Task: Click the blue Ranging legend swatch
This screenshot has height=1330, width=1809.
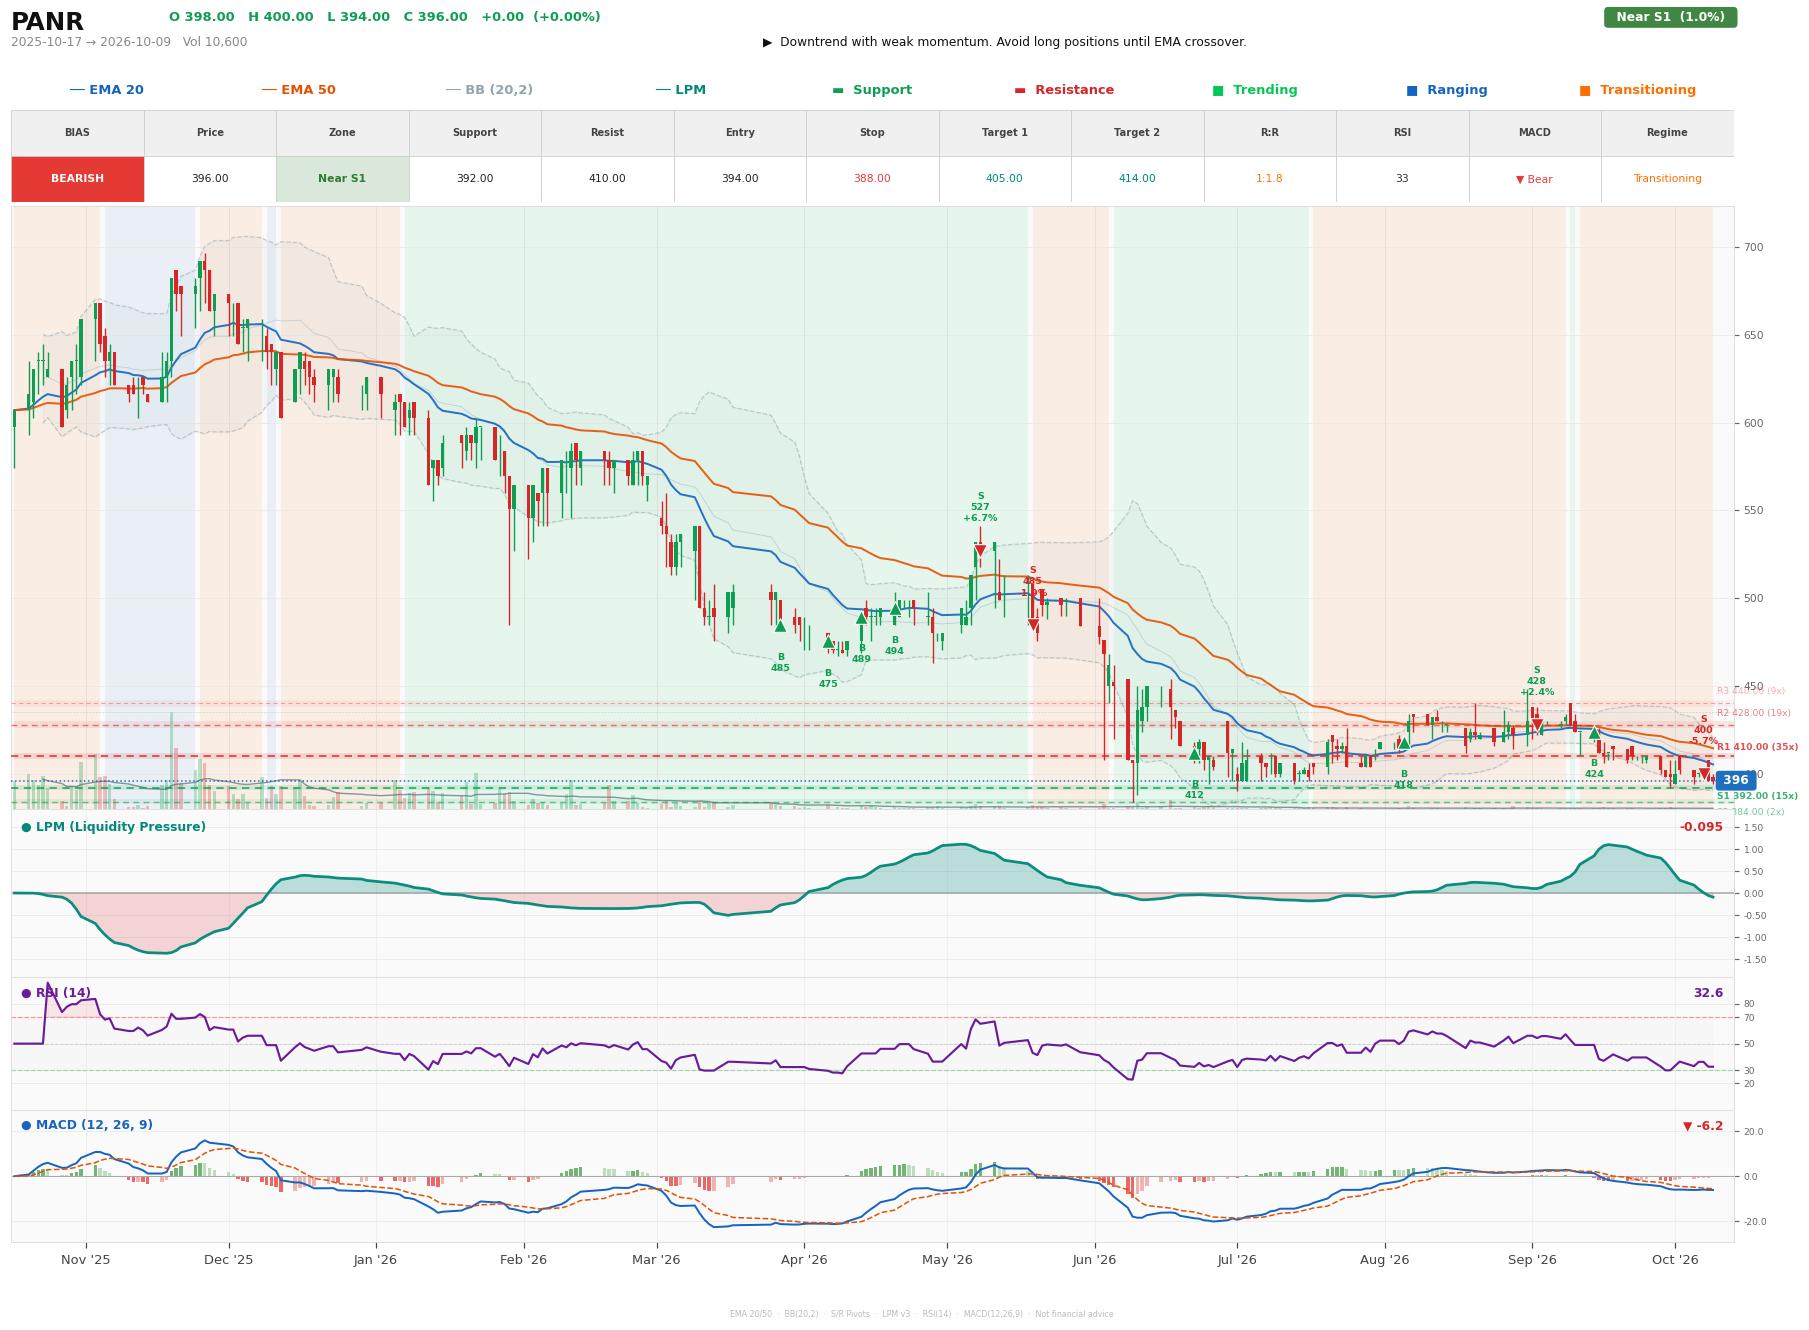Action: (x=1412, y=90)
